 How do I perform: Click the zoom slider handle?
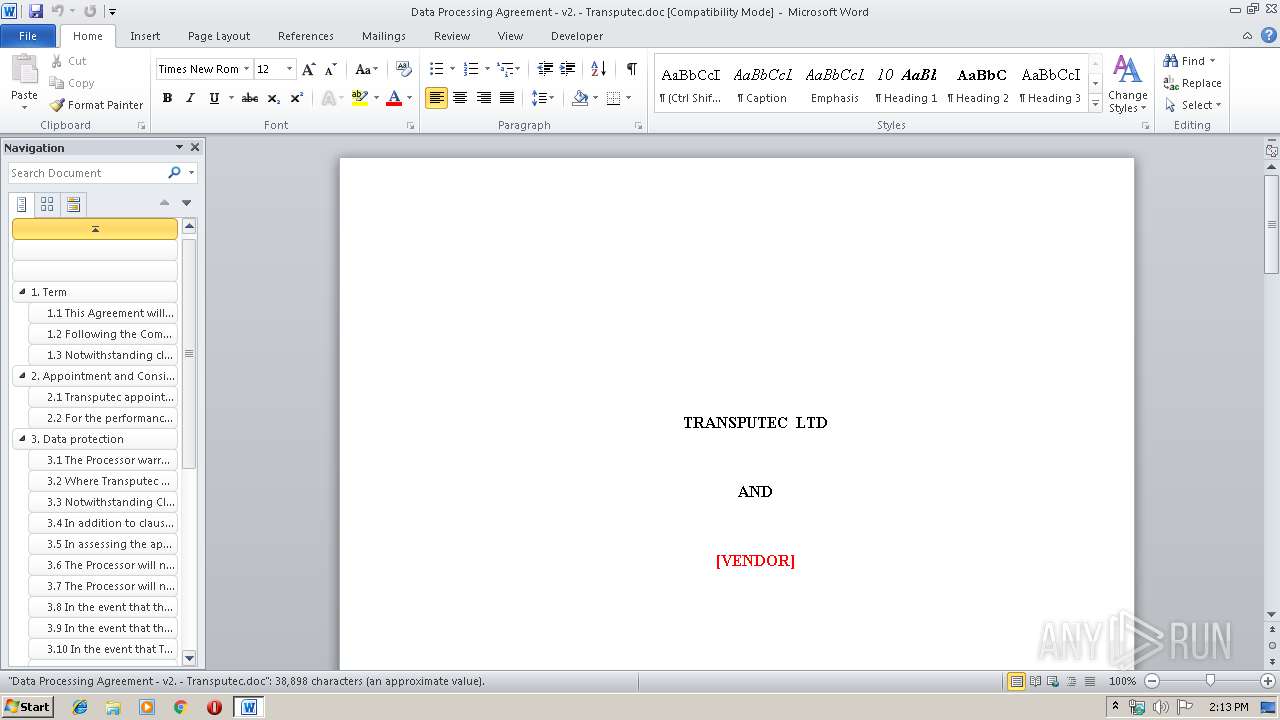tap(1210, 681)
